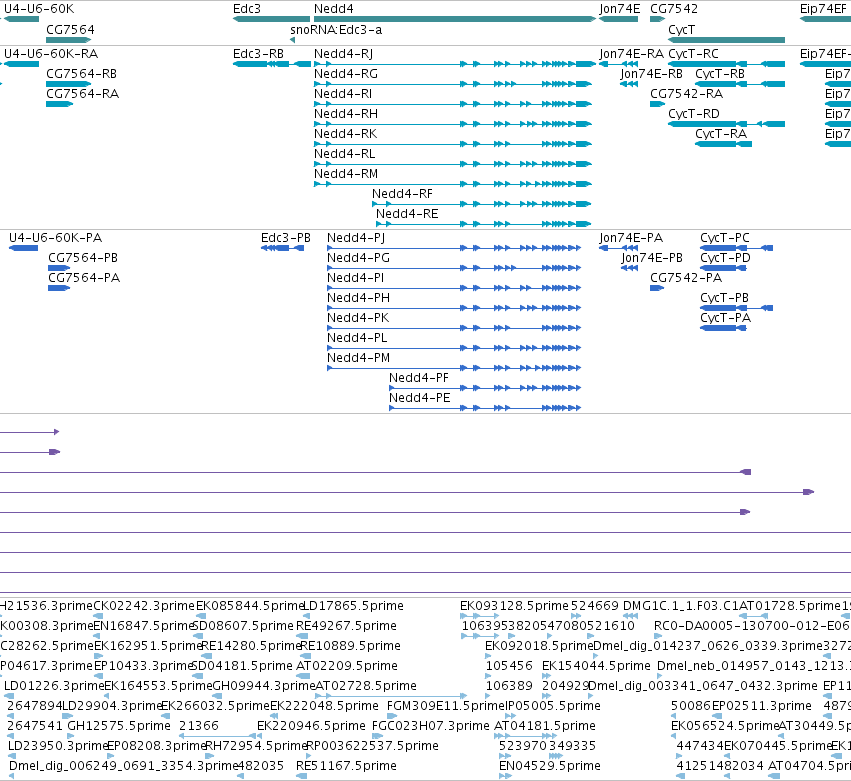Viewport: 851px width, 781px height.
Task: Select the snoRNA:Edc3-a feature label
Action: [336, 29]
